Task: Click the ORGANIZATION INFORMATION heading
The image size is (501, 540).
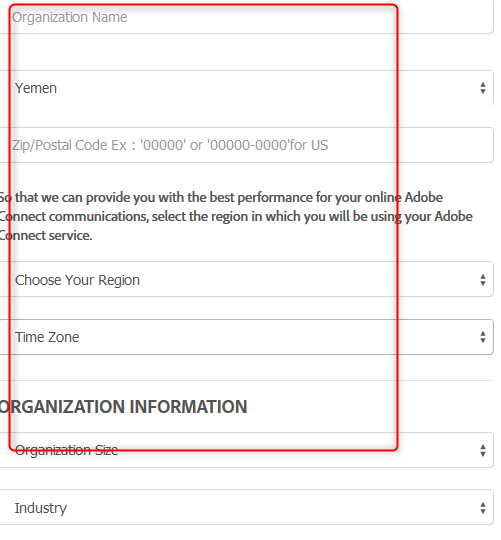Action: point(123,407)
